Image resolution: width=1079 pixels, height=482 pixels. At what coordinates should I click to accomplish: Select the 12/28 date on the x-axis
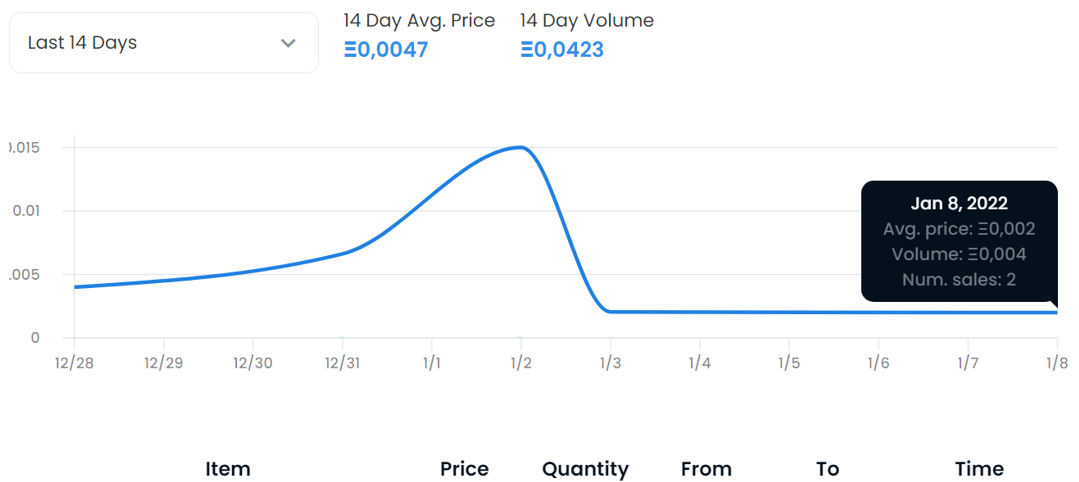point(75,361)
